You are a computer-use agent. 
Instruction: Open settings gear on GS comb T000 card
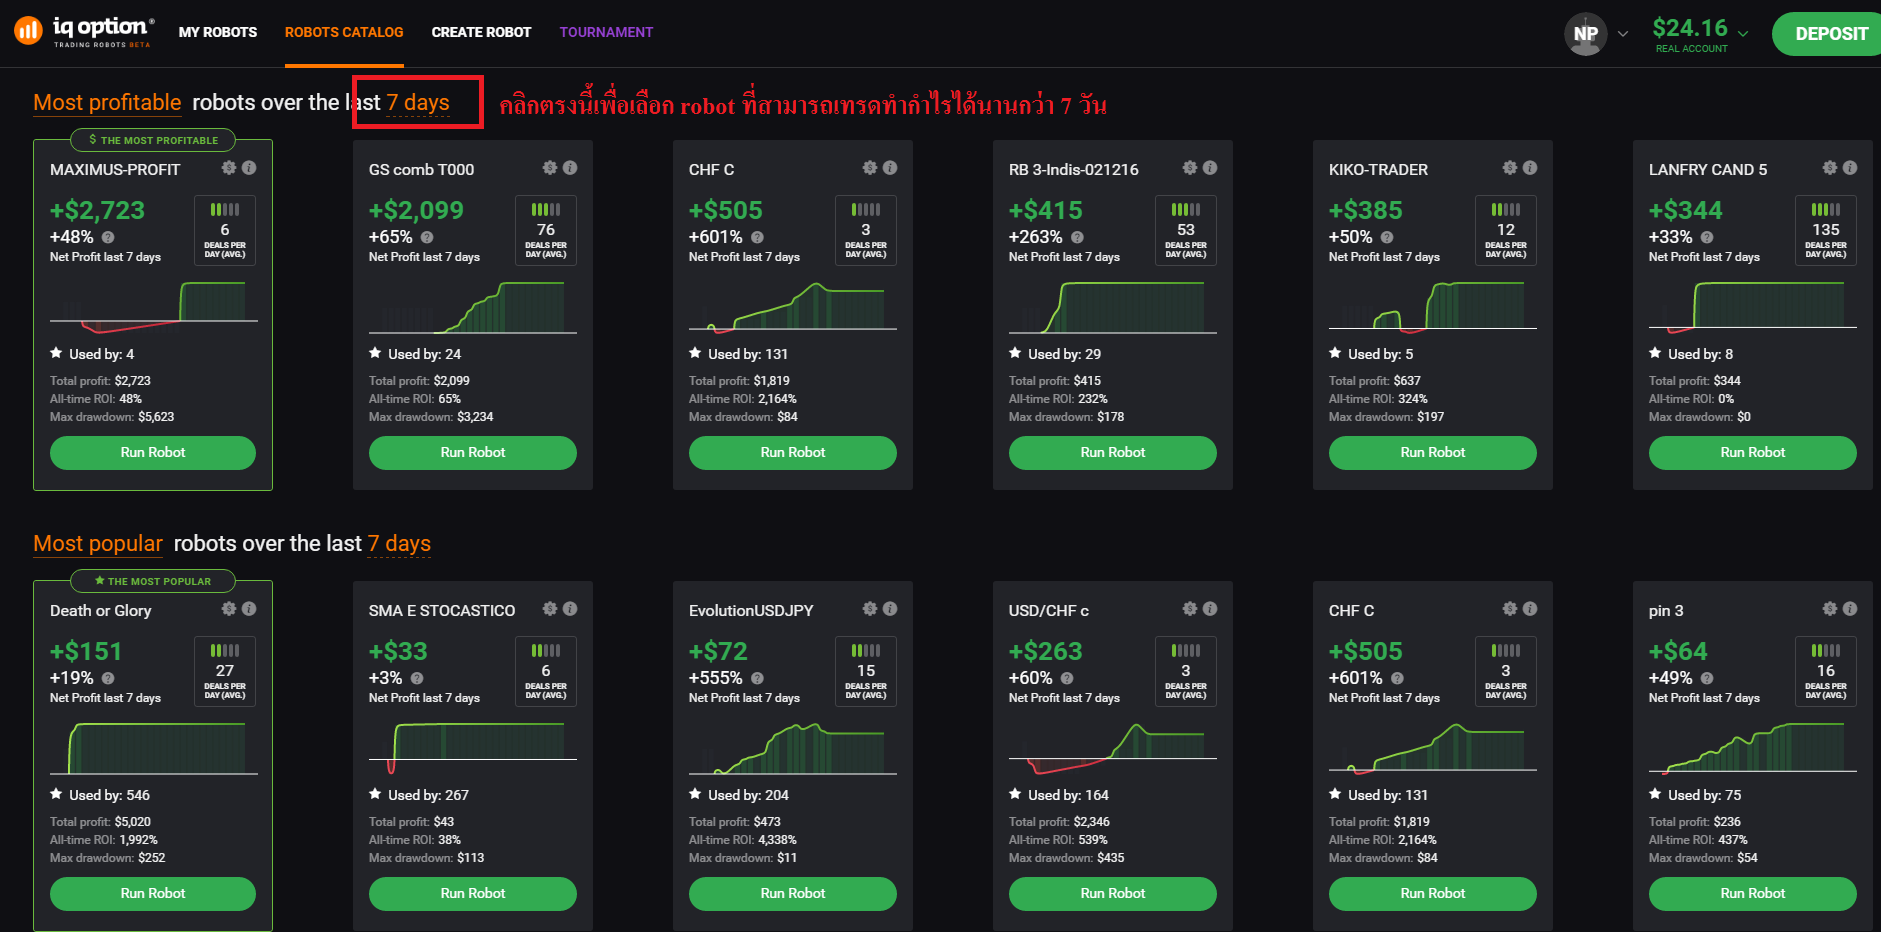pyautogui.click(x=550, y=168)
